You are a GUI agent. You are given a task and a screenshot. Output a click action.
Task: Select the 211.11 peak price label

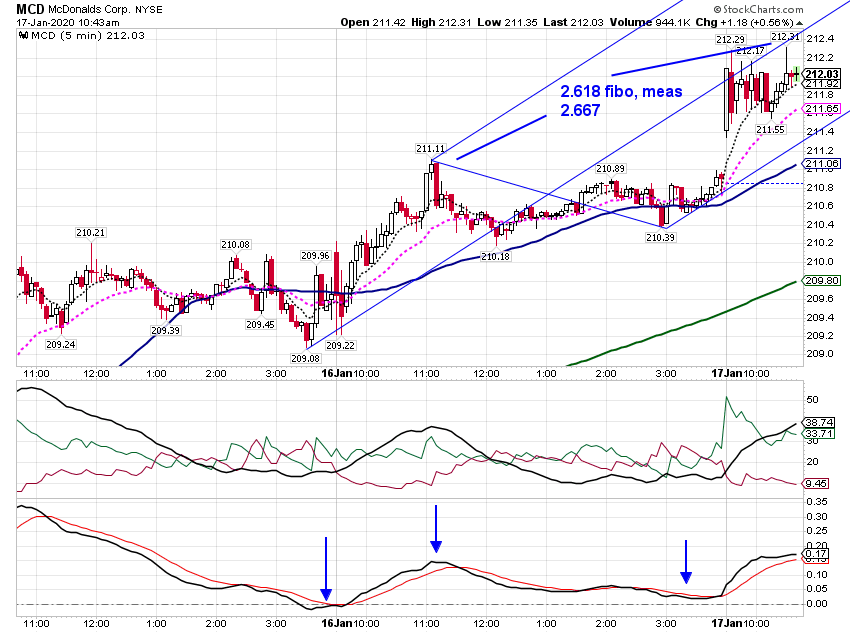431,148
